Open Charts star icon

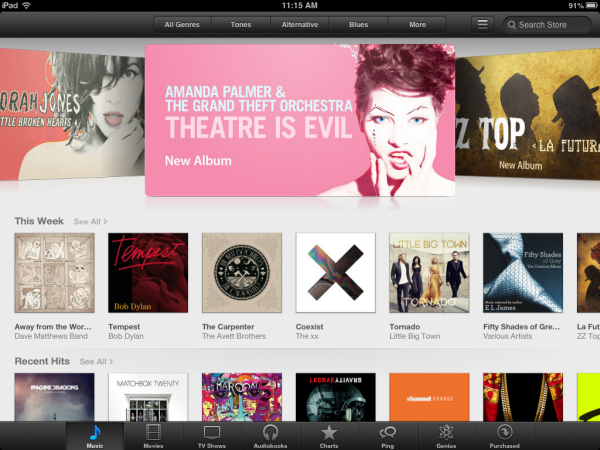pos(328,432)
